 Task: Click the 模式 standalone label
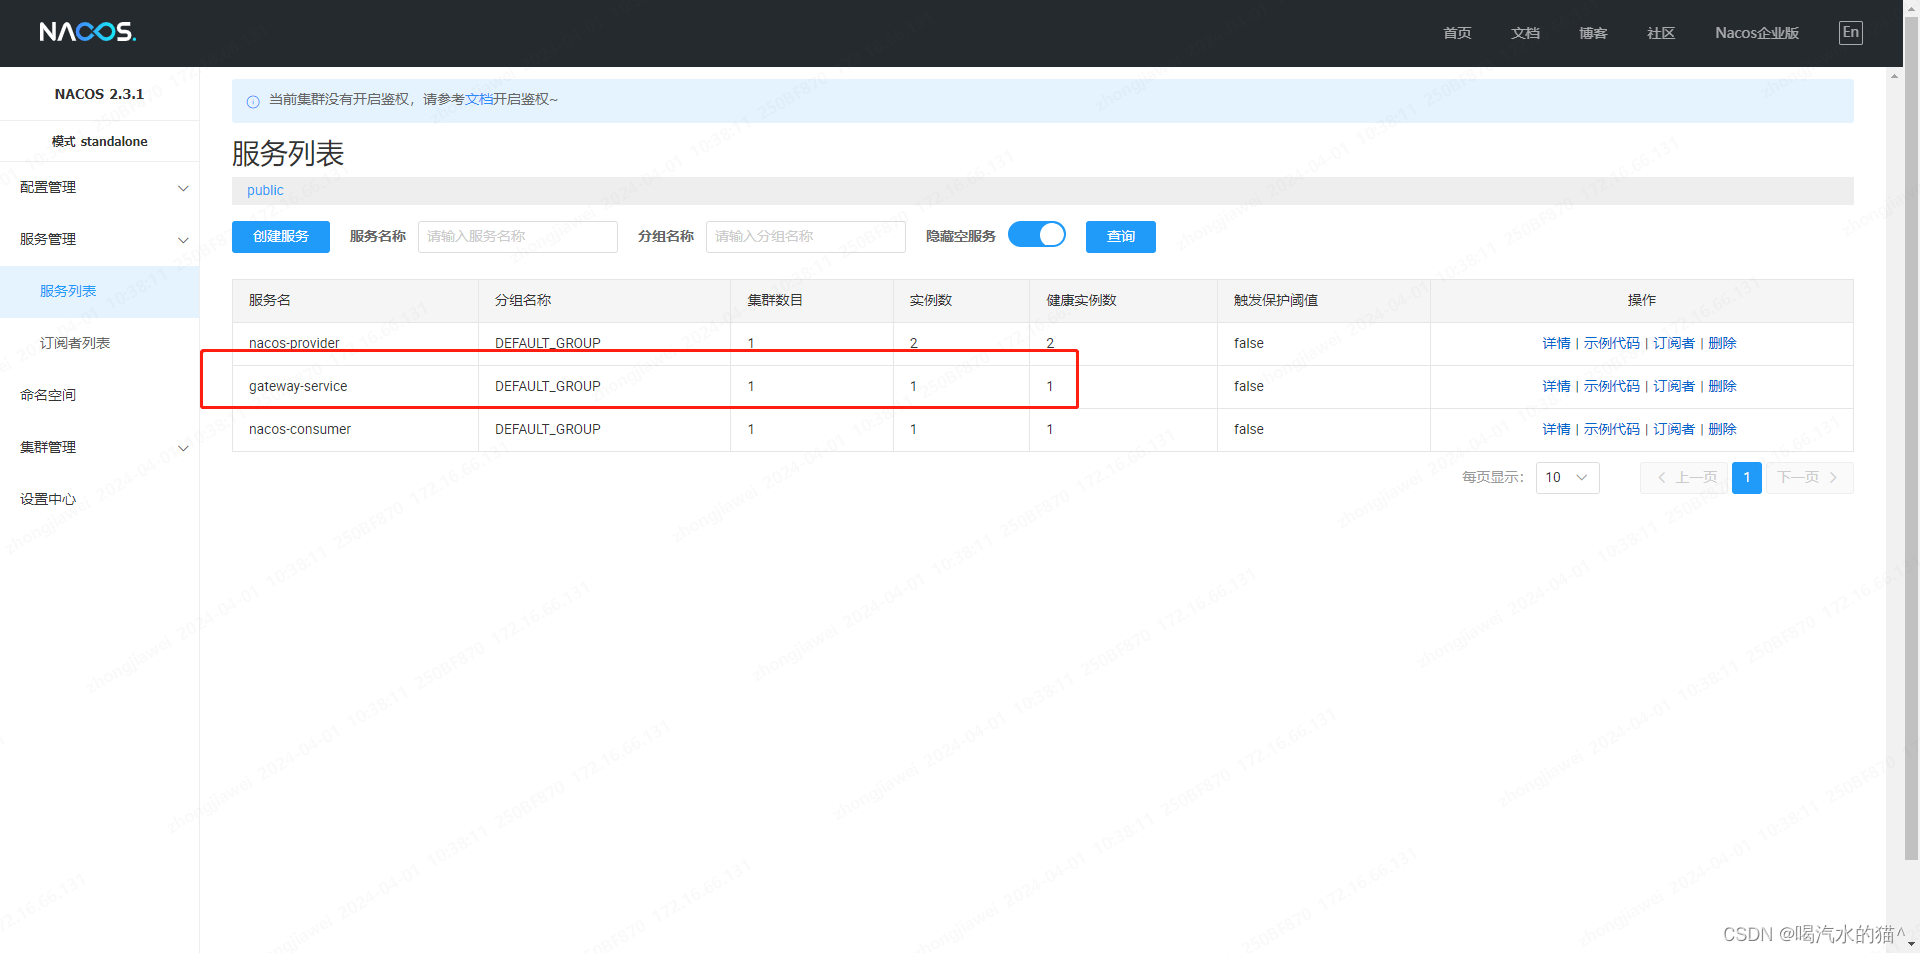coord(100,142)
